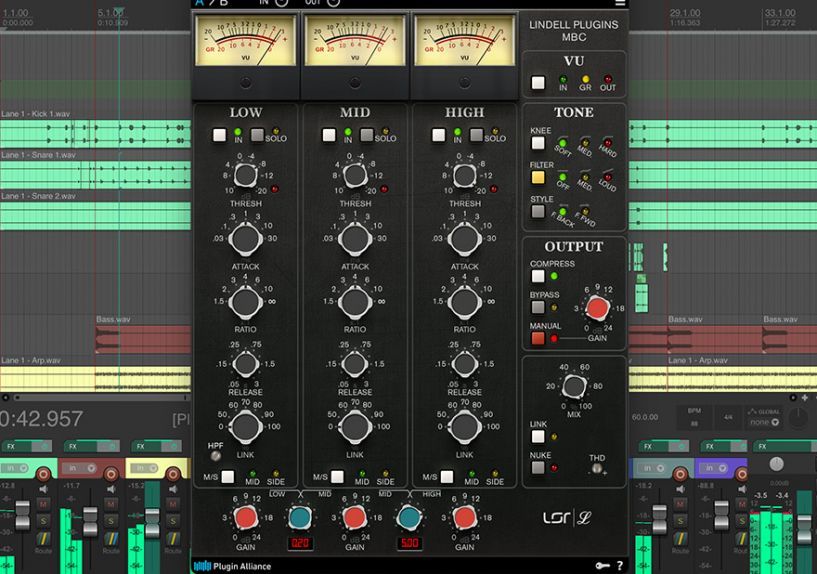The width and height of the screenshot is (817, 574).
Task: Solo the MID band
Action: (x=367, y=135)
